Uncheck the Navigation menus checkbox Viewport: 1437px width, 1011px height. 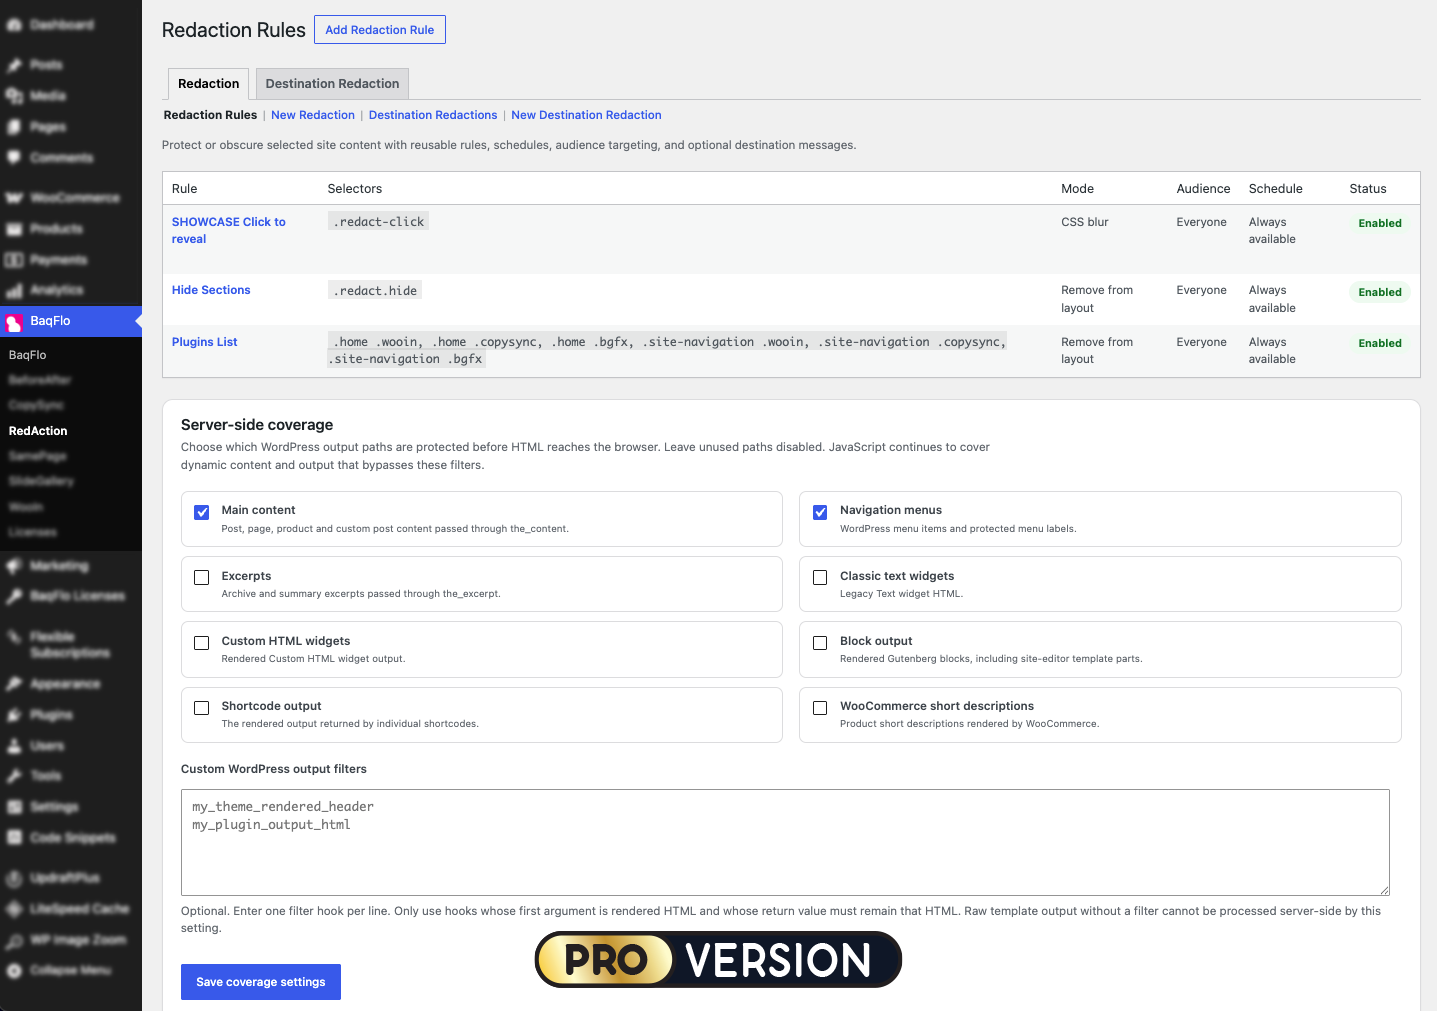(820, 512)
